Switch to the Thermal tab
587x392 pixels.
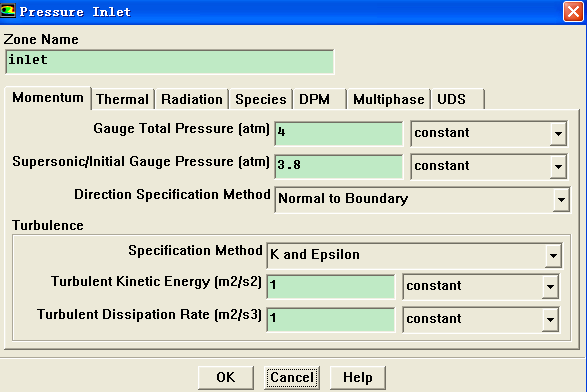[x=123, y=99]
